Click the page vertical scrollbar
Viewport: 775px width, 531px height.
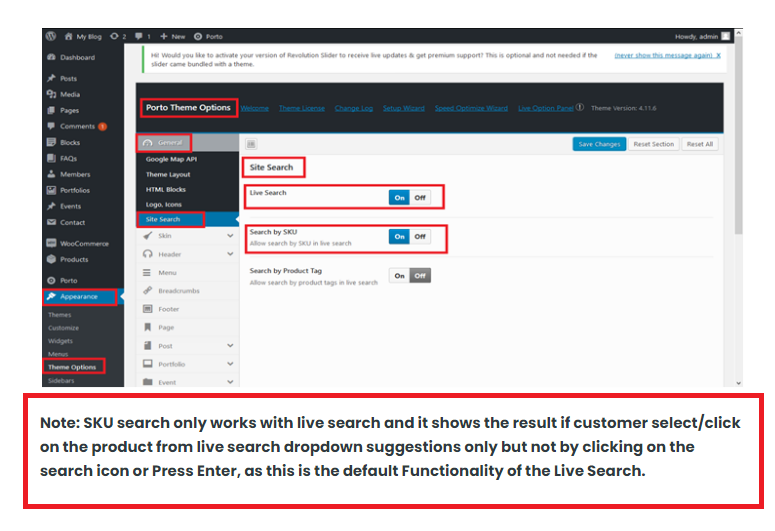[738, 136]
